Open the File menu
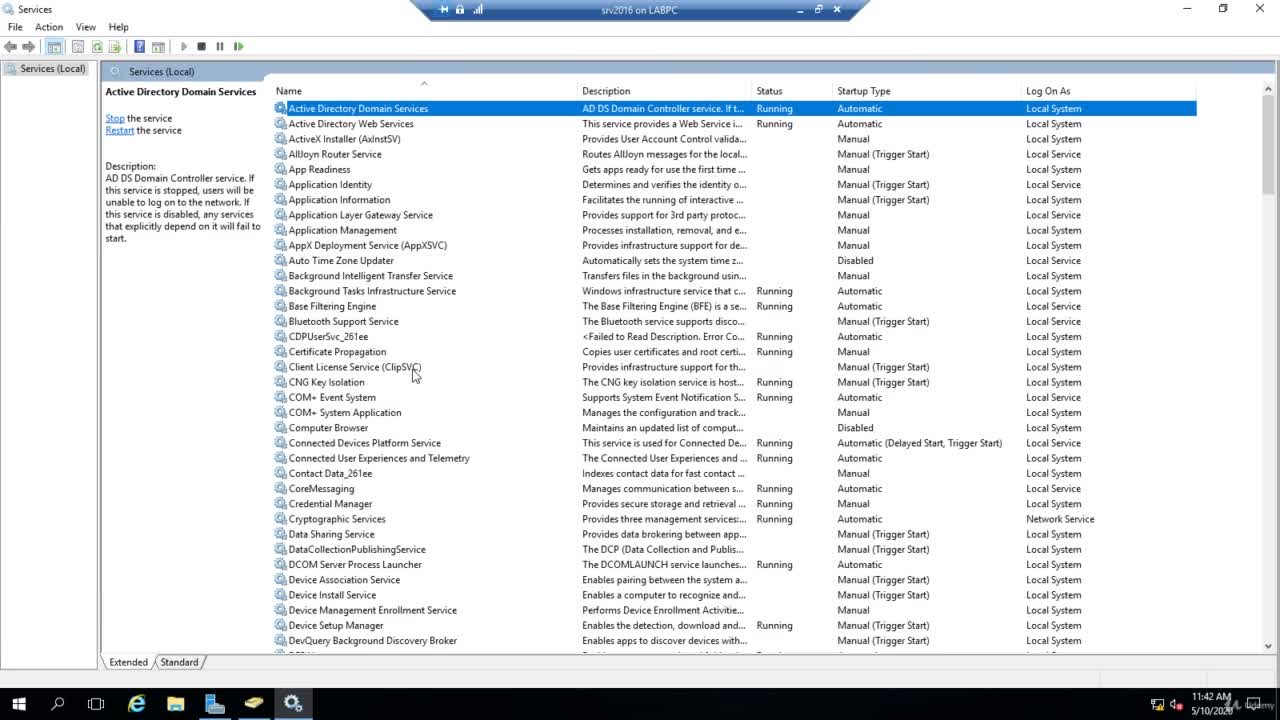 (15, 27)
